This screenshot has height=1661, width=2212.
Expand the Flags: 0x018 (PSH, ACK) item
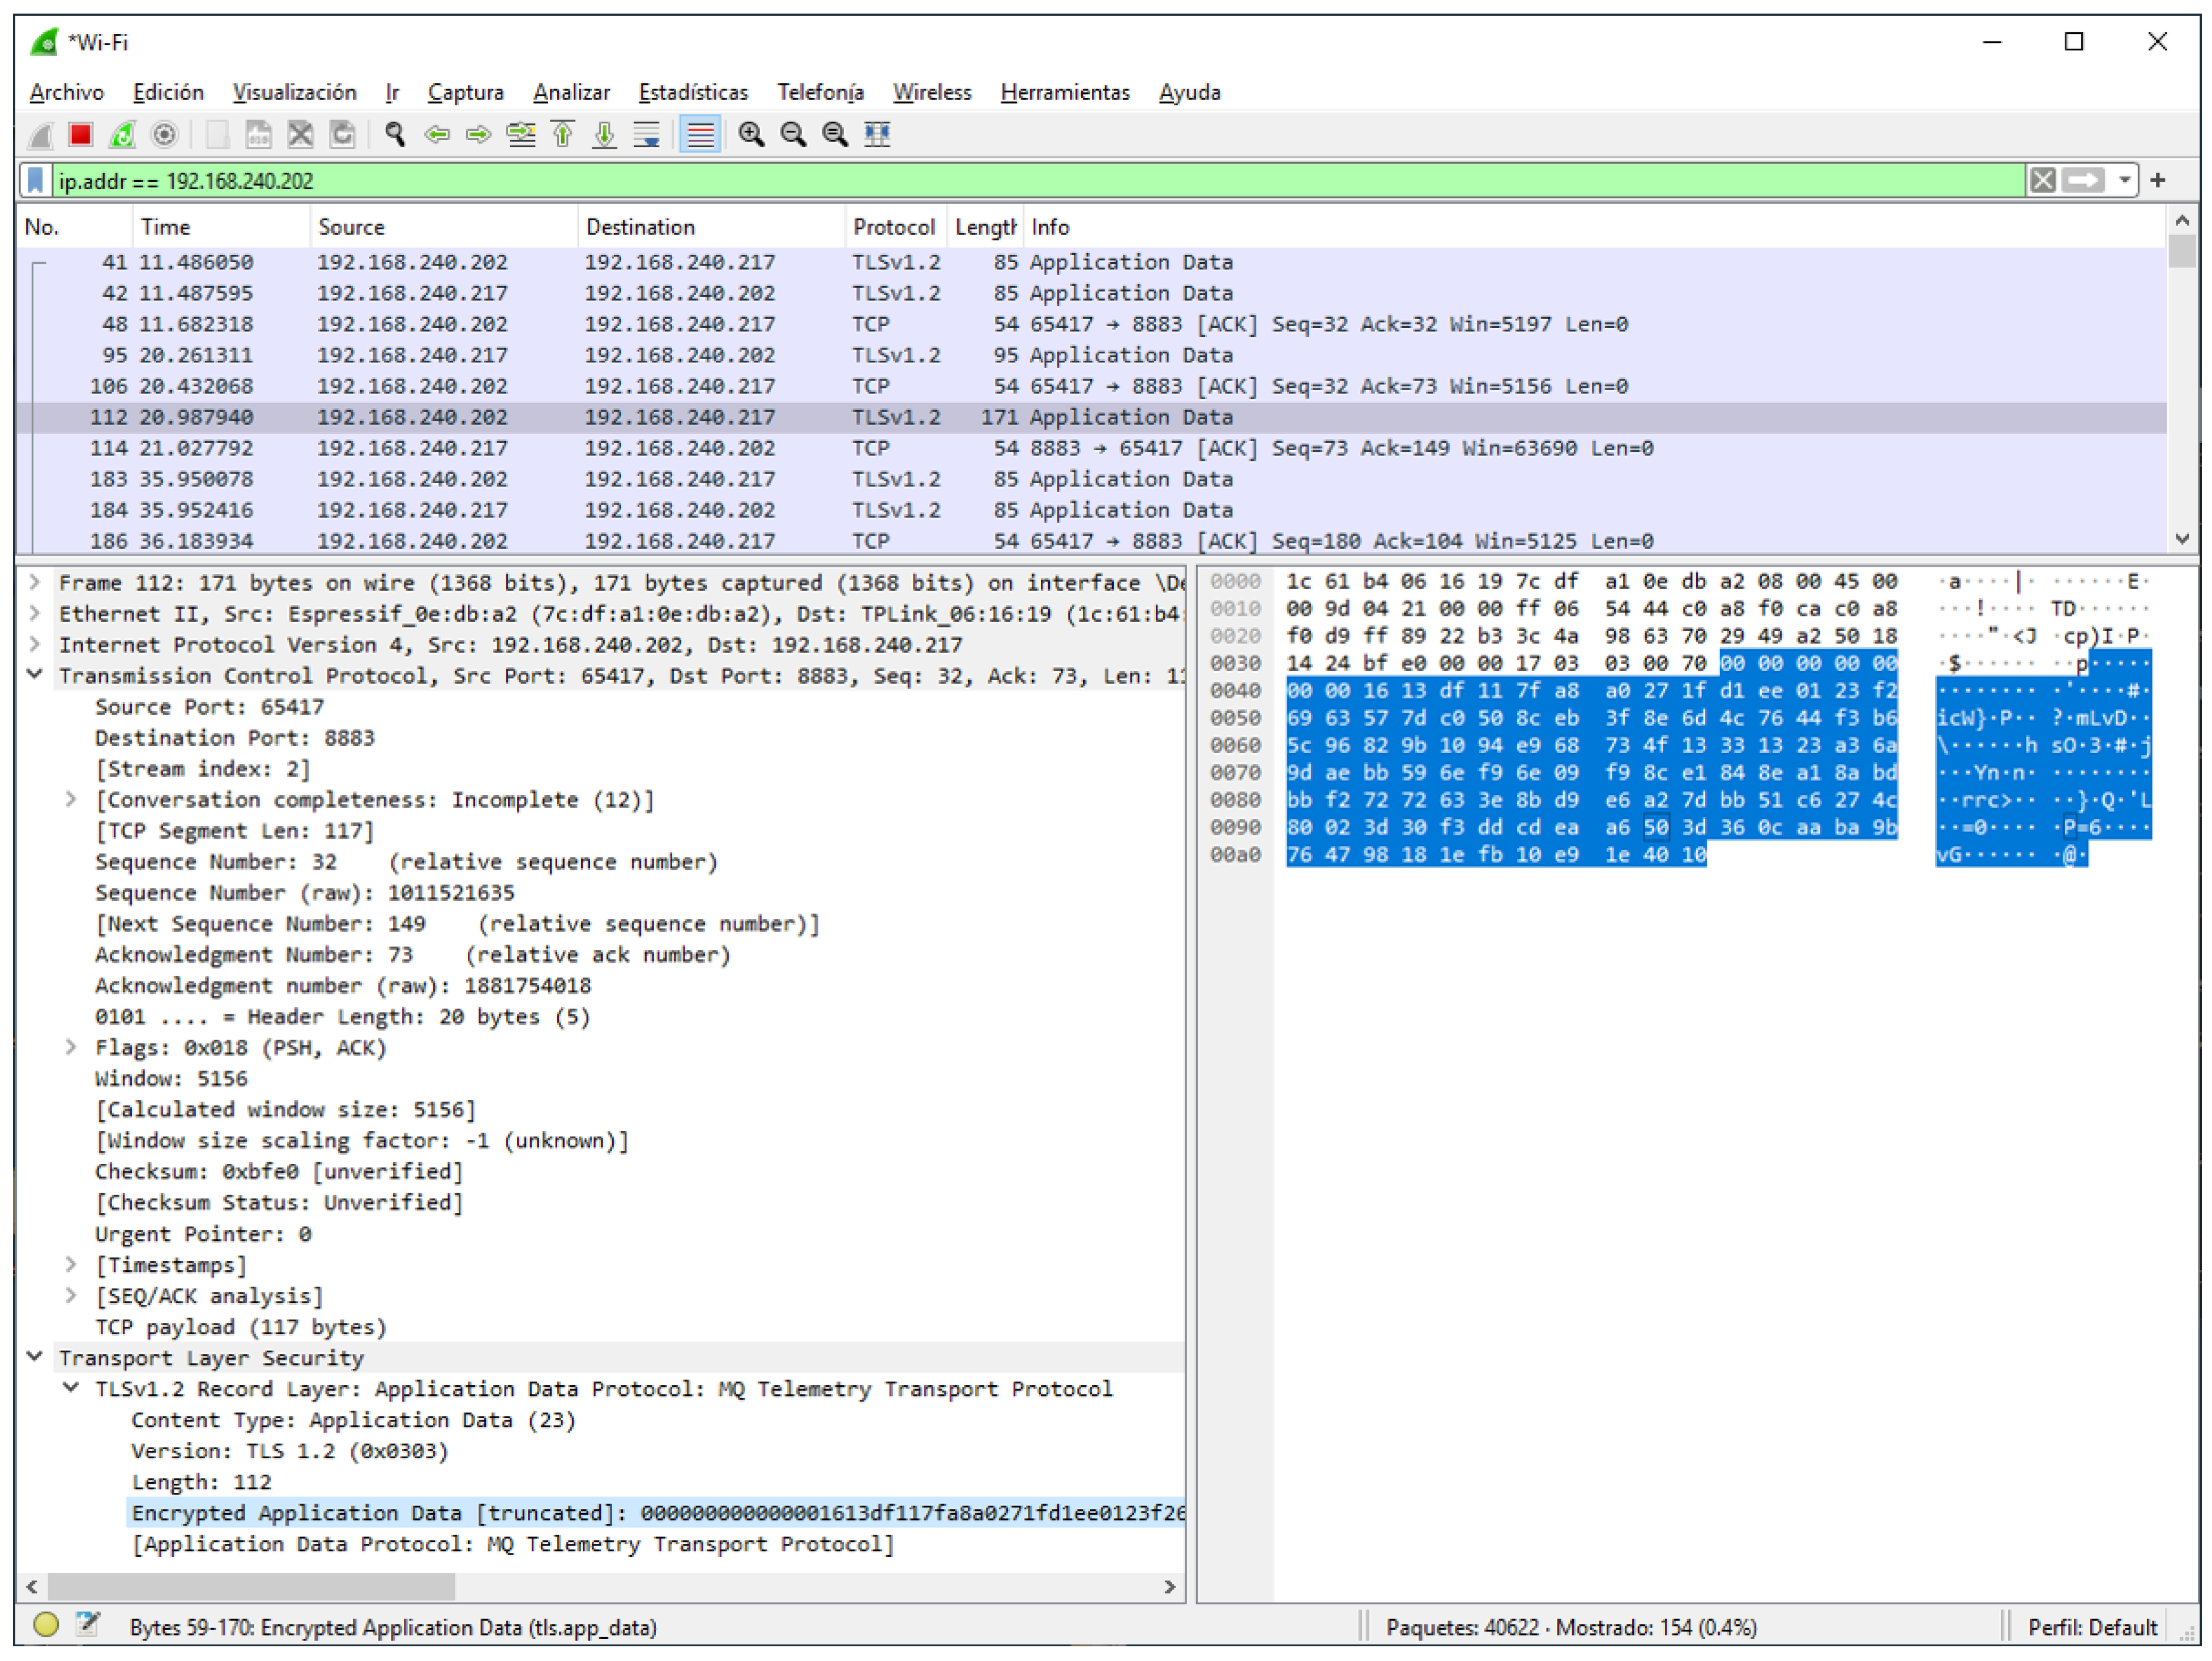71,1047
